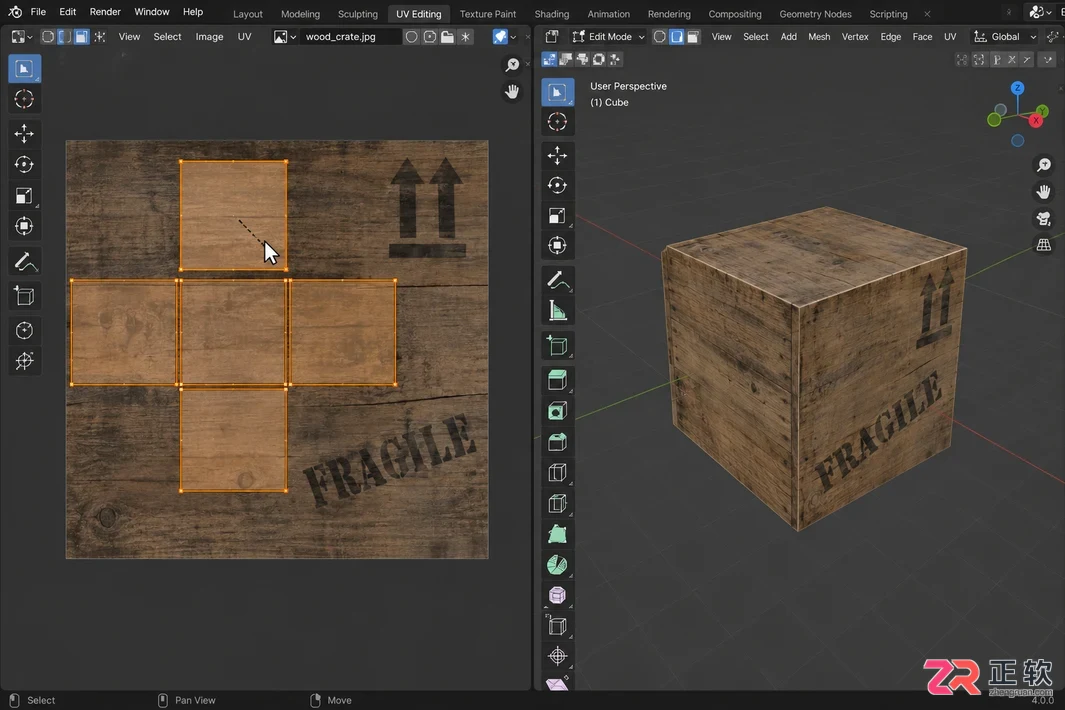Select the Shrink/Fatten tool
Image resolution: width=1065 pixels, height=710 pixels.
tap(558, 656)
